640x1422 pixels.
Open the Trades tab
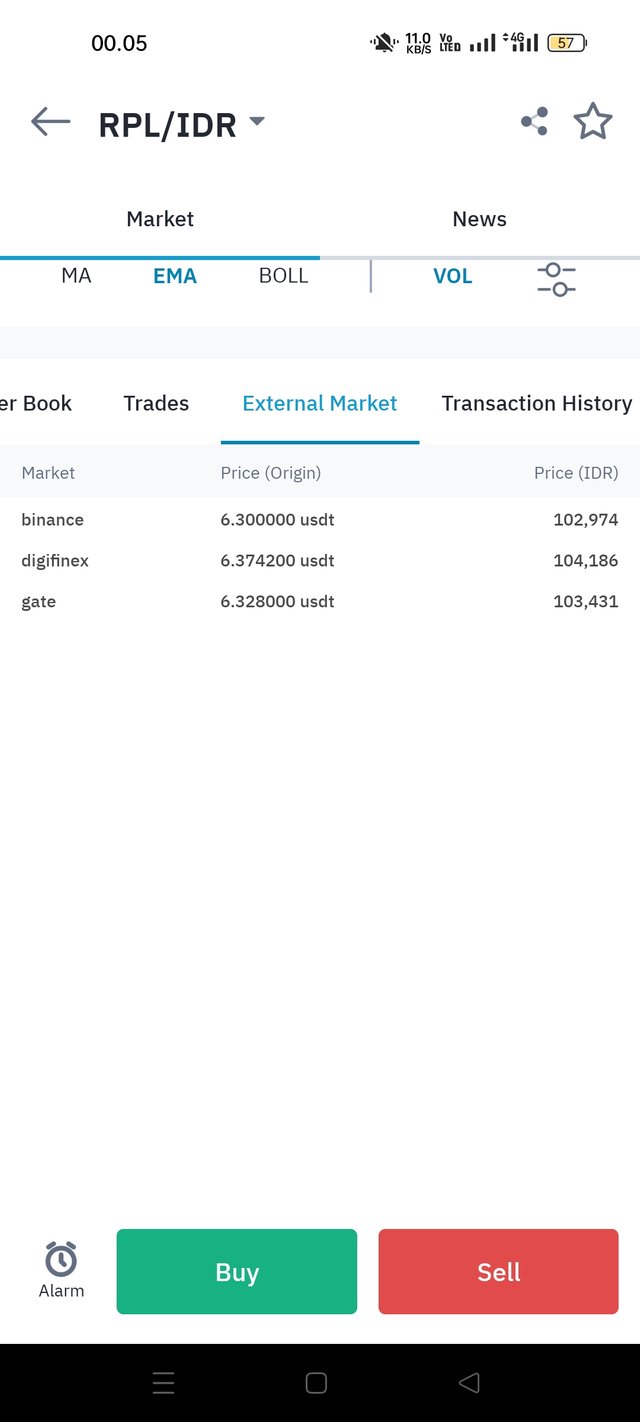(156, 403)
